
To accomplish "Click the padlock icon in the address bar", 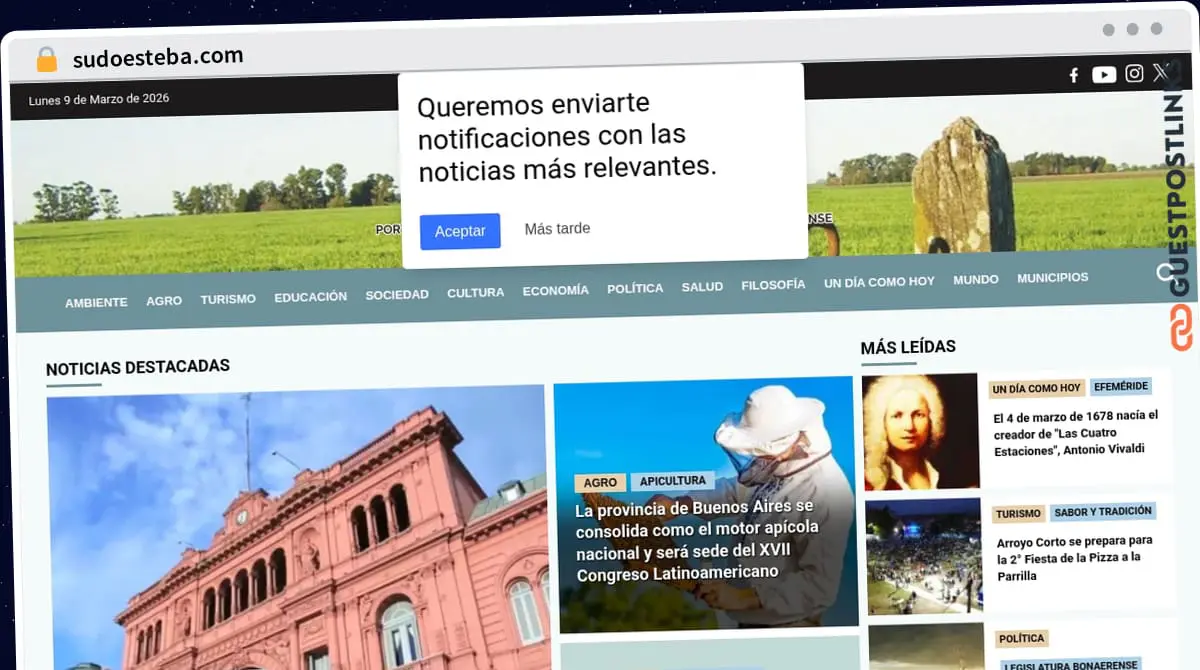I will click(44, 56).
